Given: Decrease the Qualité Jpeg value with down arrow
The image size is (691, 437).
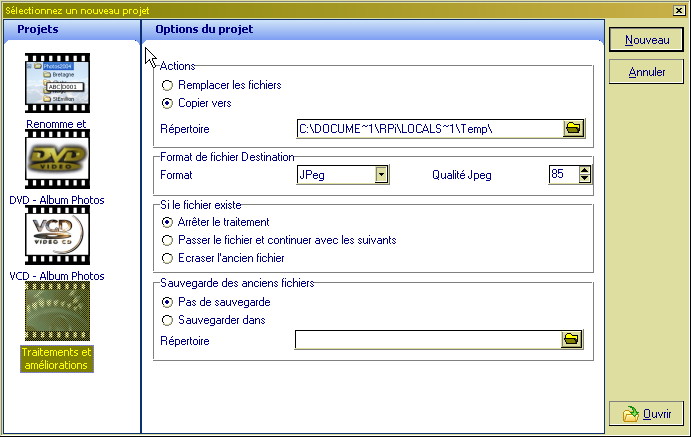Looking at the screenshot, I should tap(585, 180).
